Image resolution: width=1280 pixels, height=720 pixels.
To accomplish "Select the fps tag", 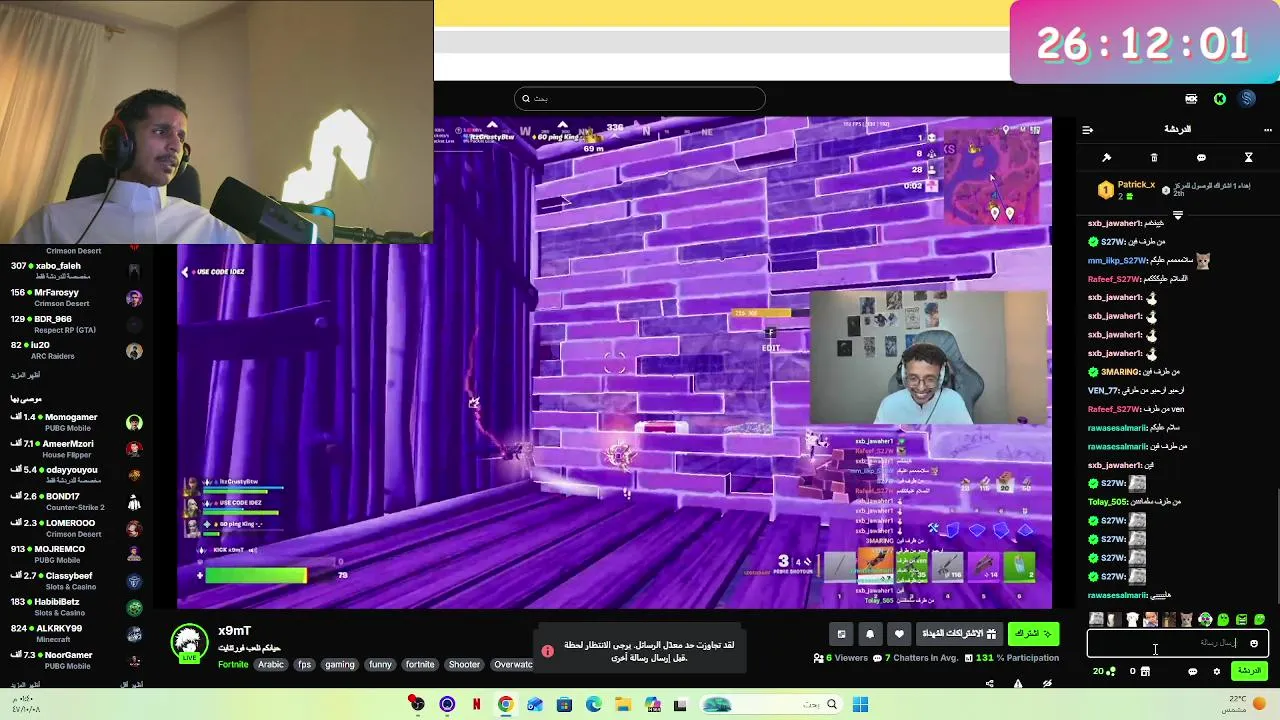I will pos(304,664).
